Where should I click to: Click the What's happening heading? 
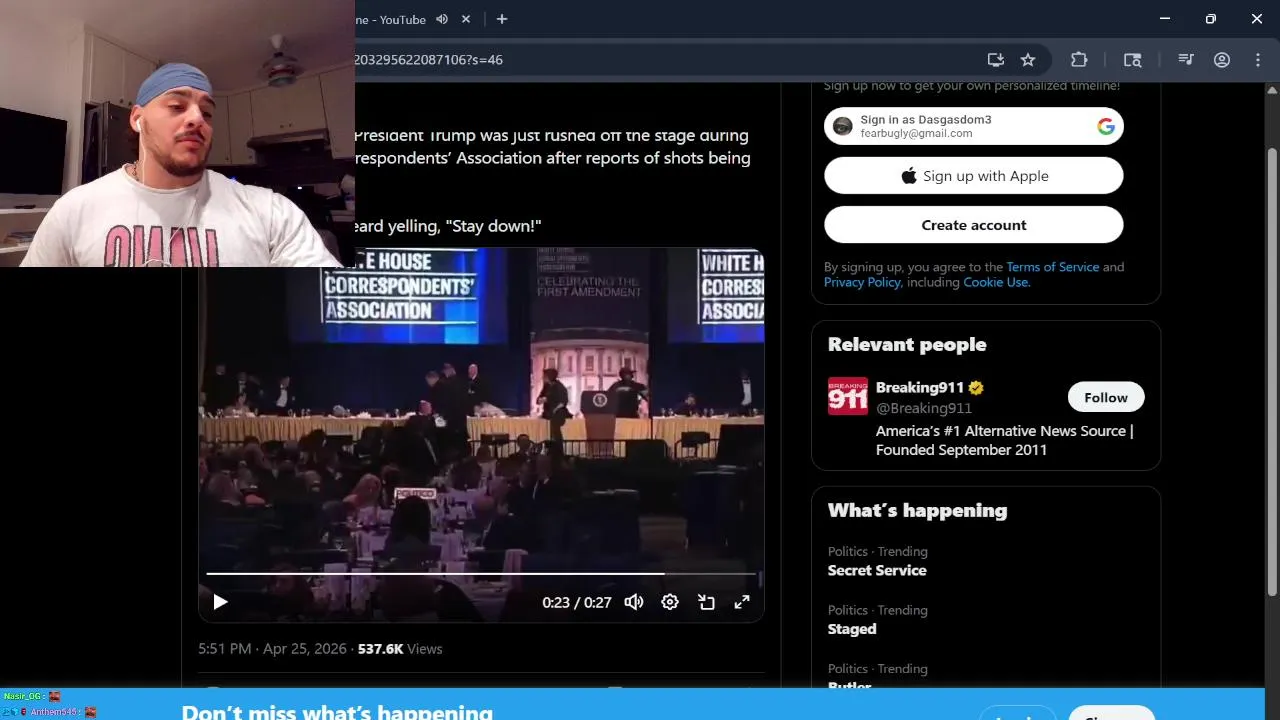(x=917, y=510)
